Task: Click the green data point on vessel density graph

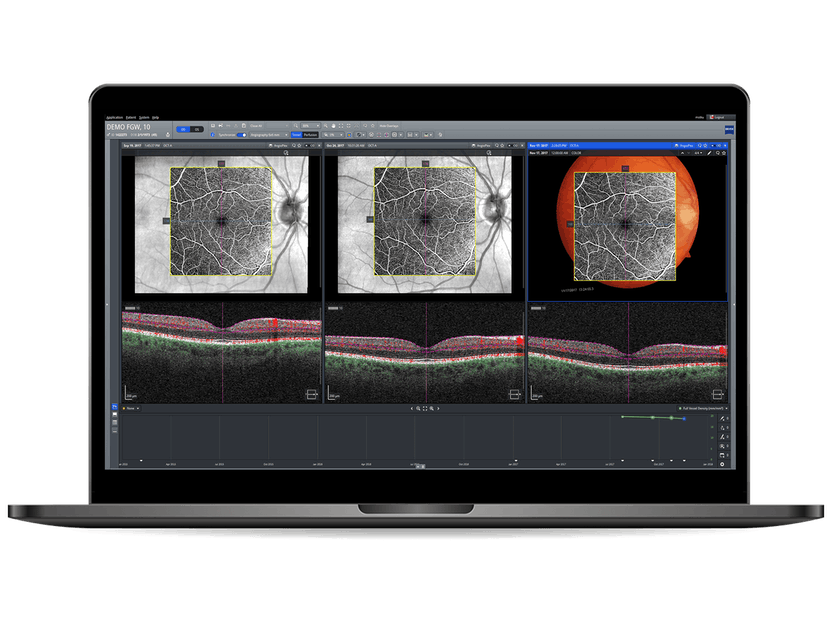Action: coord(653,417)
